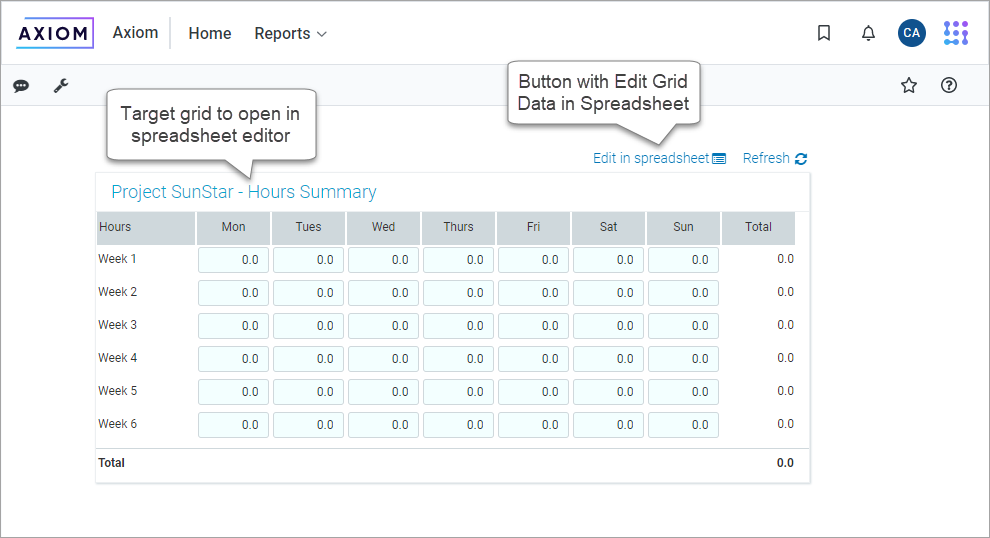Open the notifications bell
The width and height of the screenshot is (990, 538).
[x=868, y=33]
